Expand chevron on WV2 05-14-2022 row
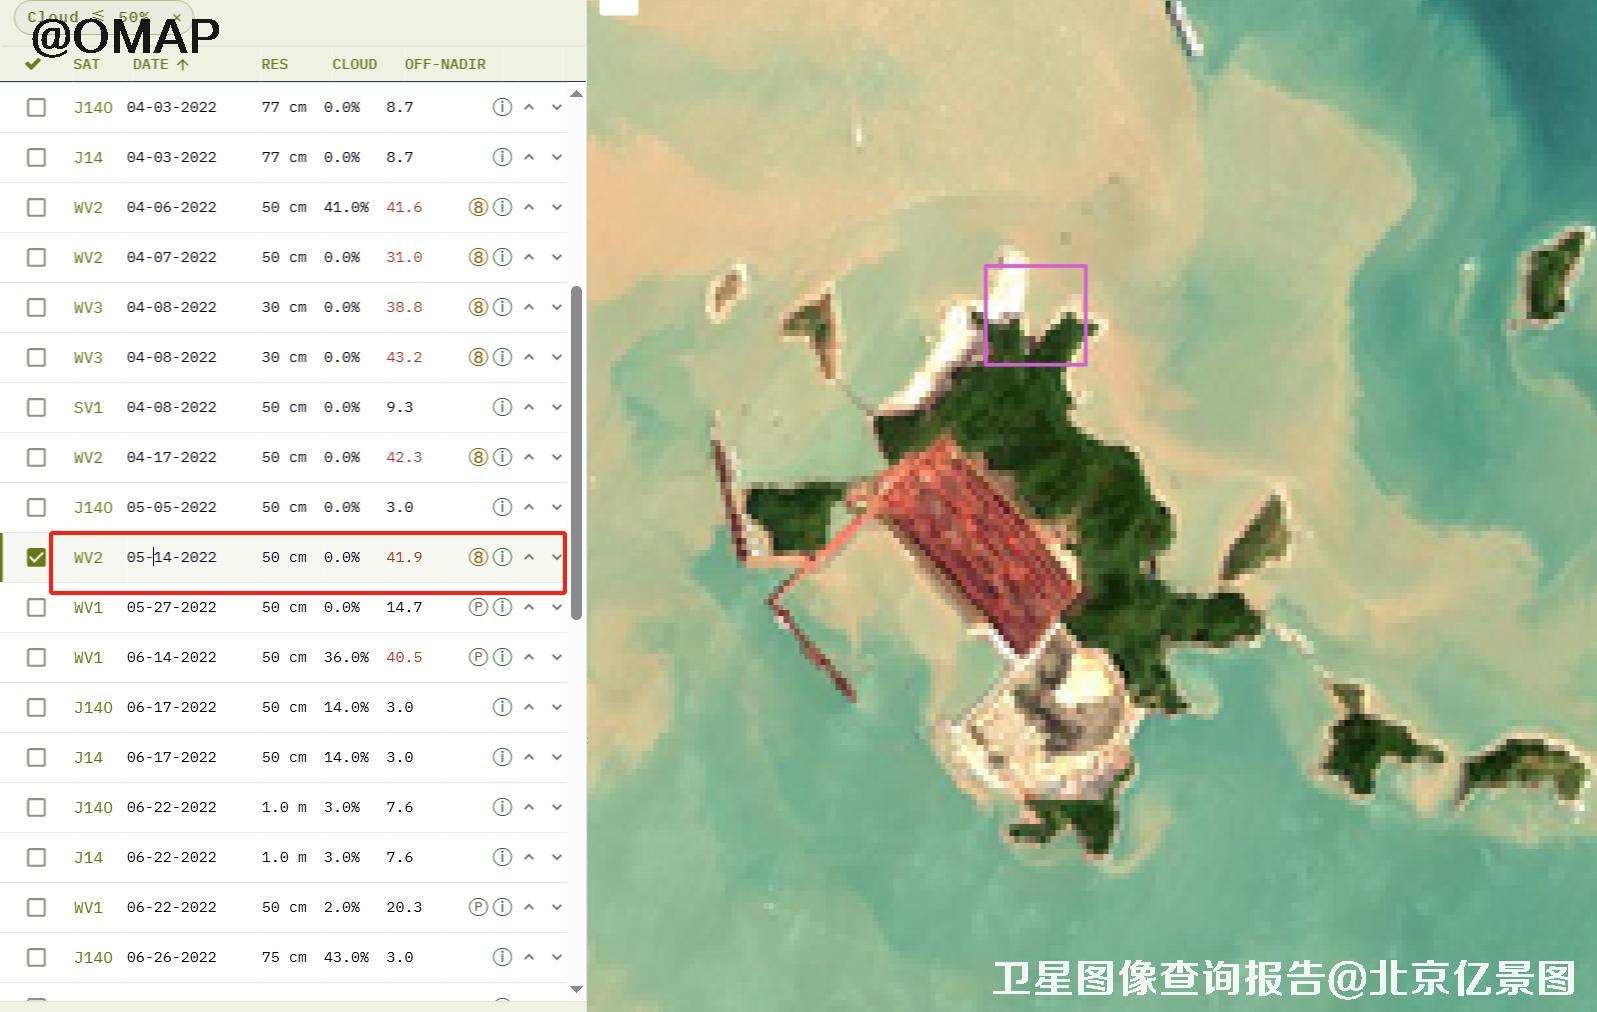The width and height of the screenshot is (1597, 1012). tap(557, 557)
